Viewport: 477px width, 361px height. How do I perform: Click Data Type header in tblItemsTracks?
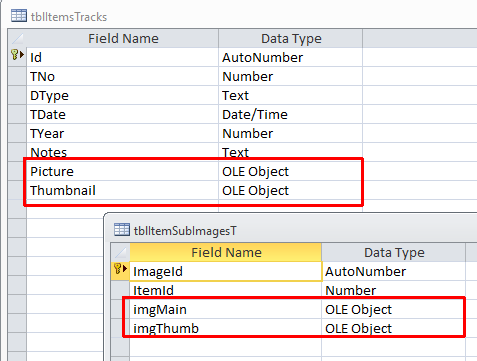[291, 39]
